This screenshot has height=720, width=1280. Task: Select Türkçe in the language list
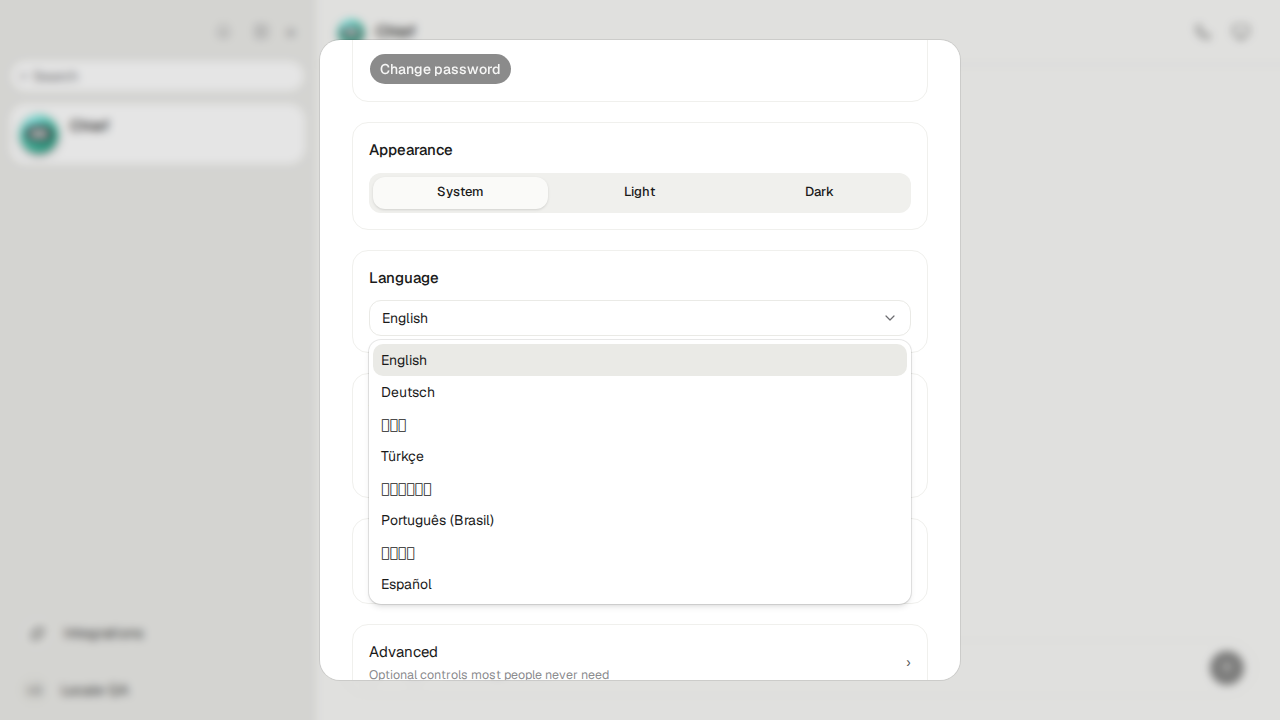tap(640, 456)
